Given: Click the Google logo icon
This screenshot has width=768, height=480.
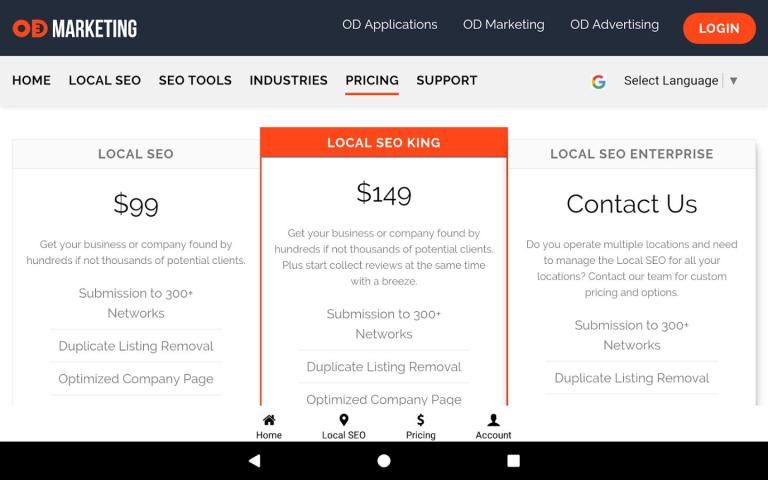Looking at the screenshot, I should [x=598, y=81].
